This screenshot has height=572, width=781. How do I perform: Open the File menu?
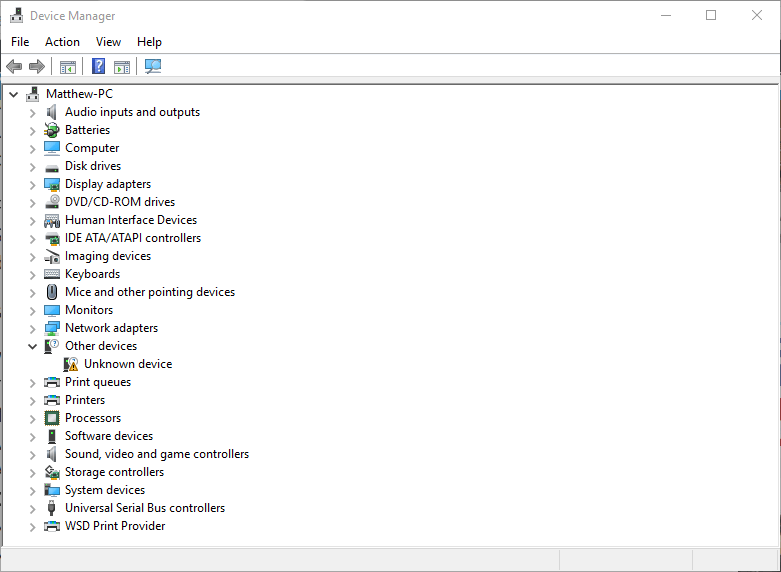(x=20, y=42)
